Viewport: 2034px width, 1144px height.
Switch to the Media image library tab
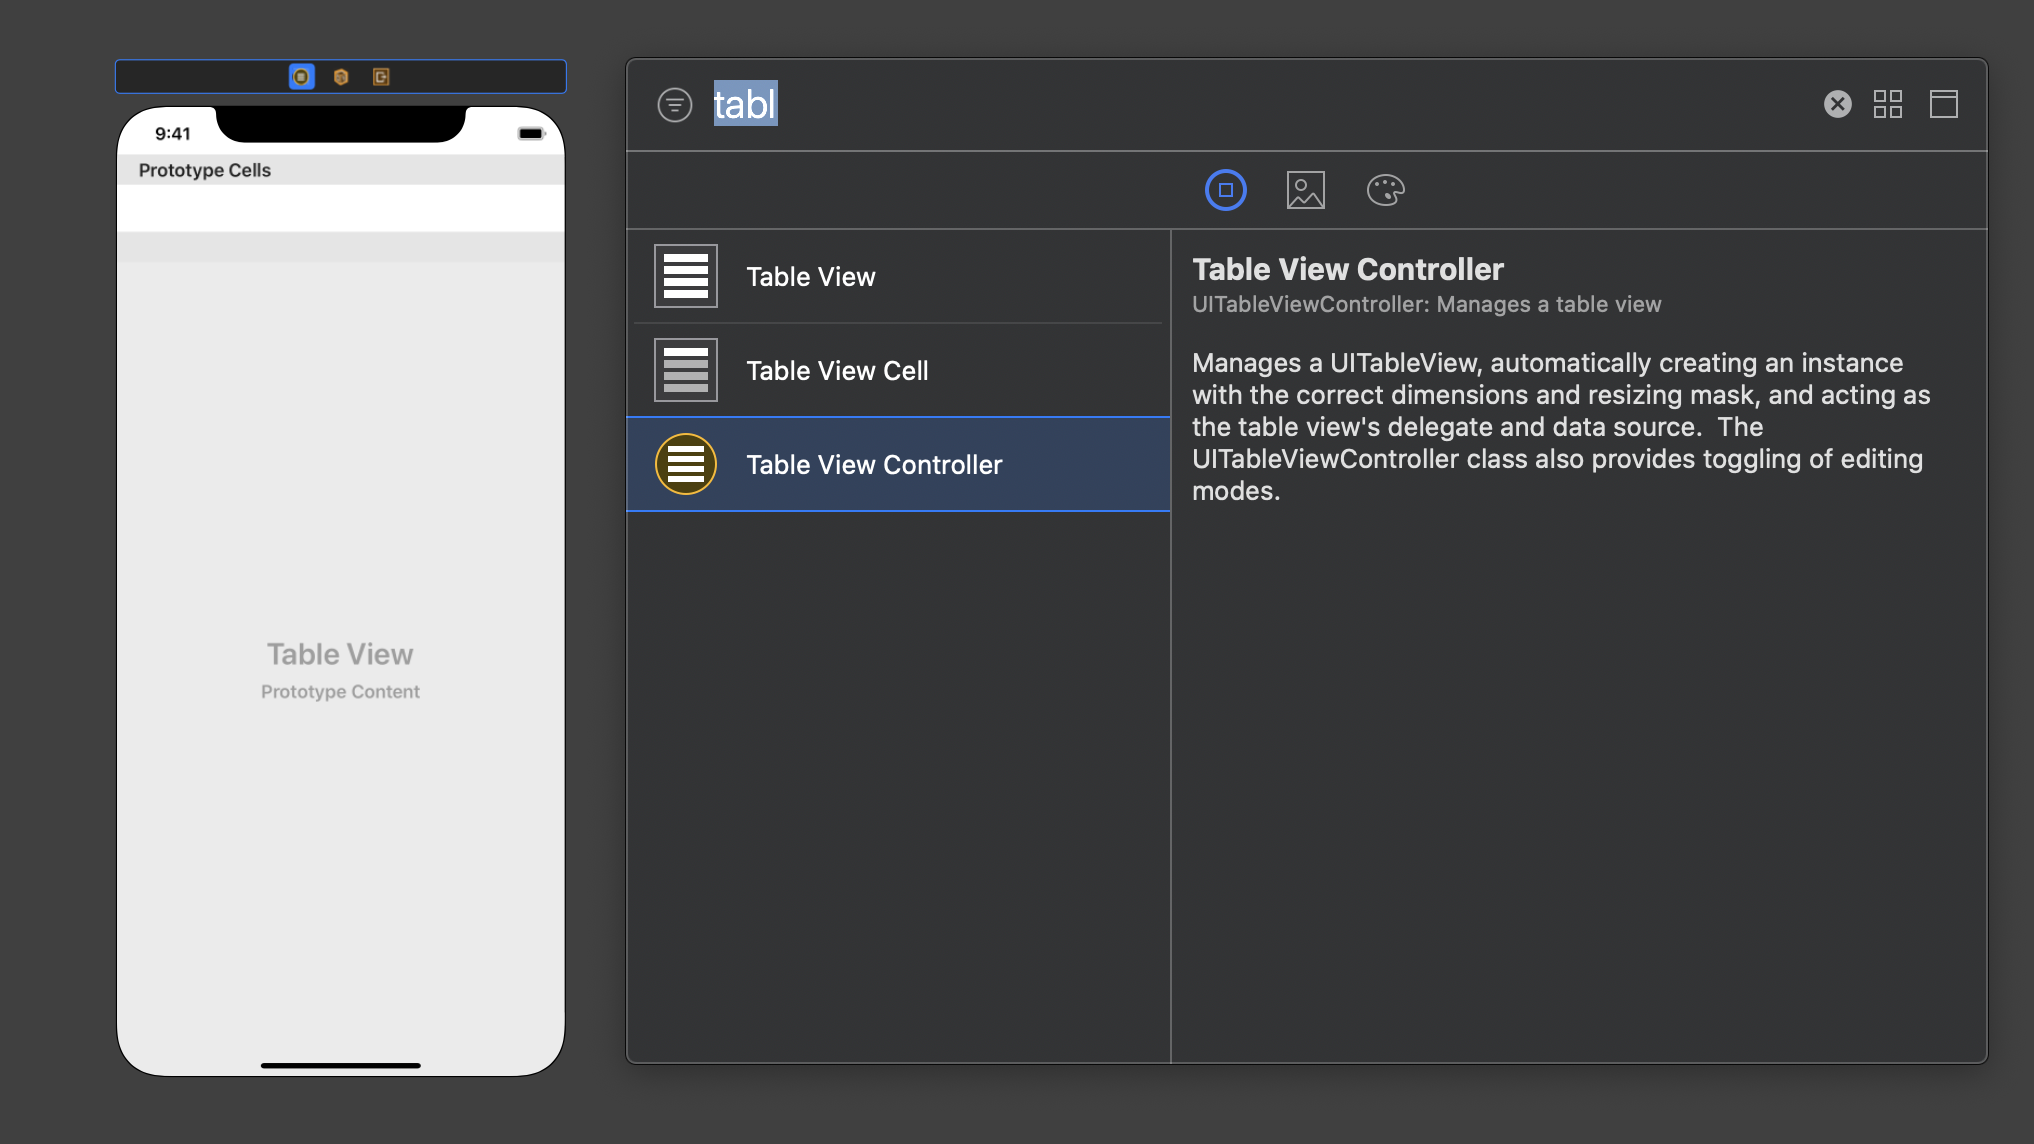[x=1305, y=190]
